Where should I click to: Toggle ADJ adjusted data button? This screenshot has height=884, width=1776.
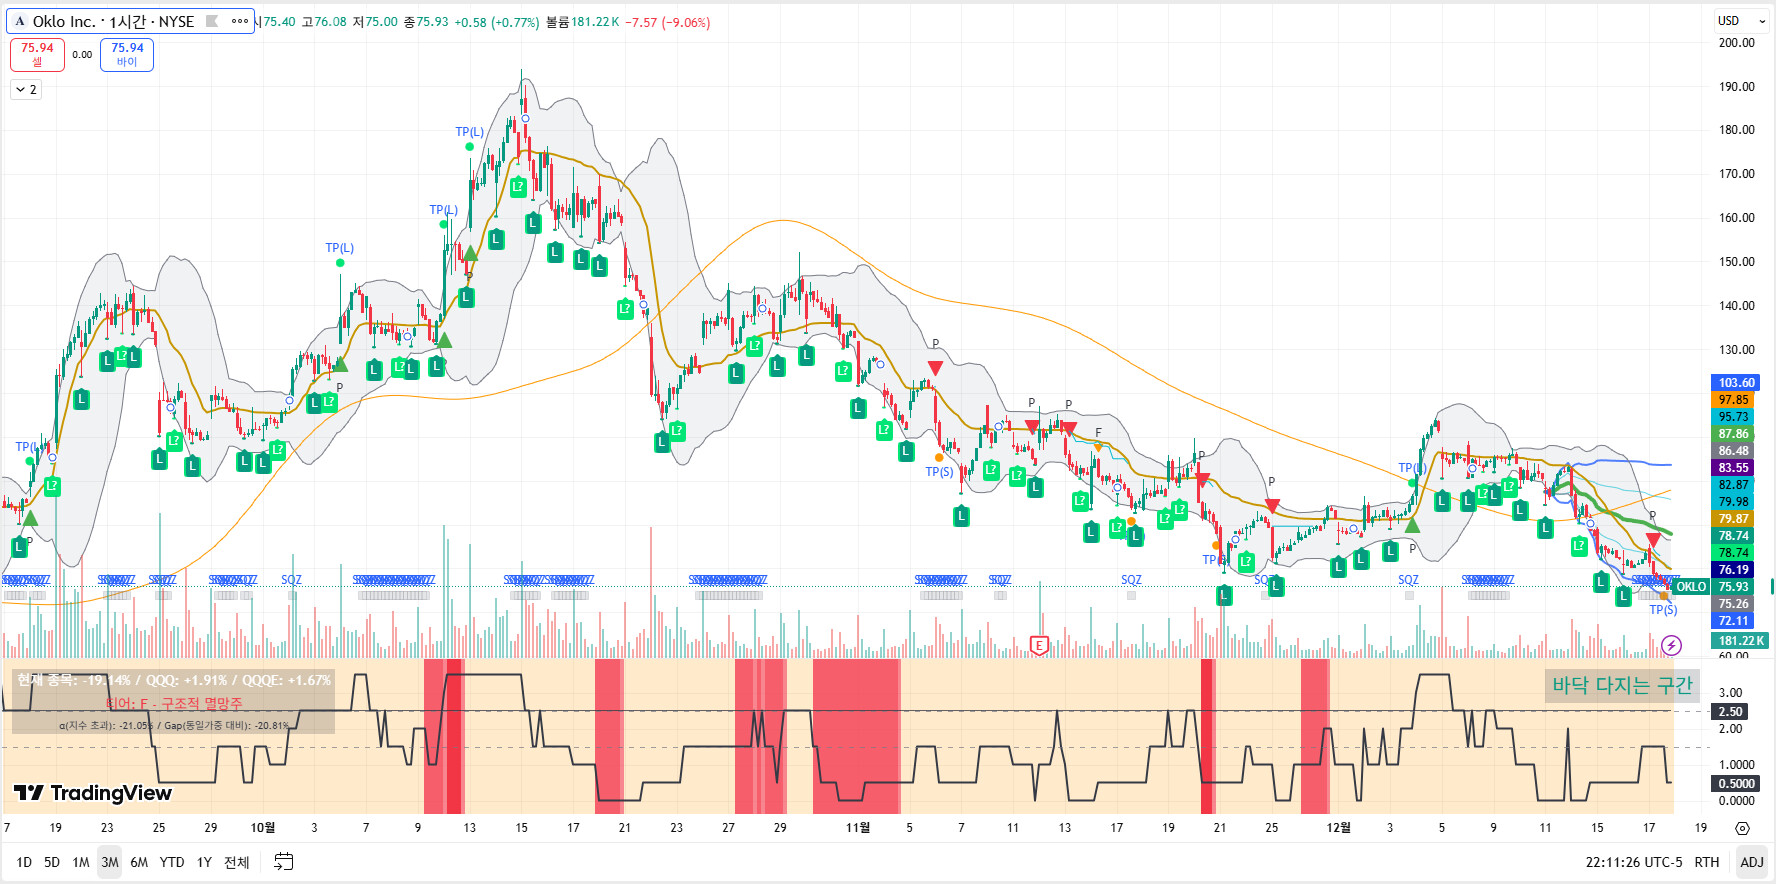click(1751, 862)
